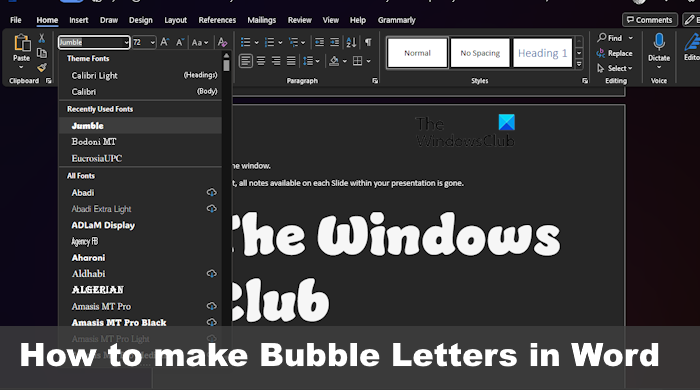The image size is (700, 390).
Task: Open the Styles pane launcher
Action: pyautogui.click(x=585, y=81)
